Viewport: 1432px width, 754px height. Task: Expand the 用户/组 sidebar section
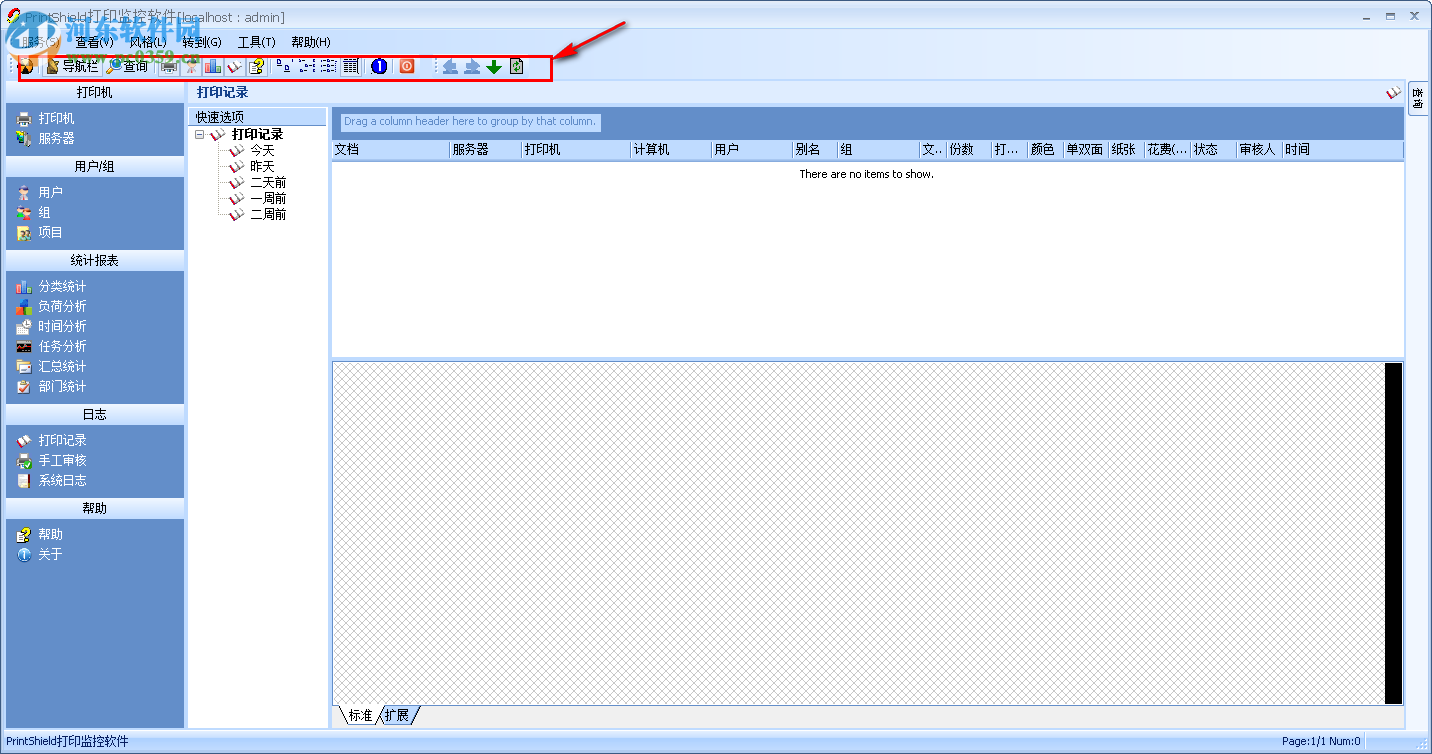(95, 166)
